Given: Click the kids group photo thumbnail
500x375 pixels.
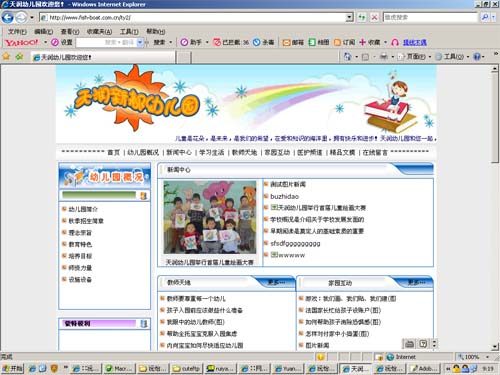Looking at the screenshot, I should tap(210, 217).
